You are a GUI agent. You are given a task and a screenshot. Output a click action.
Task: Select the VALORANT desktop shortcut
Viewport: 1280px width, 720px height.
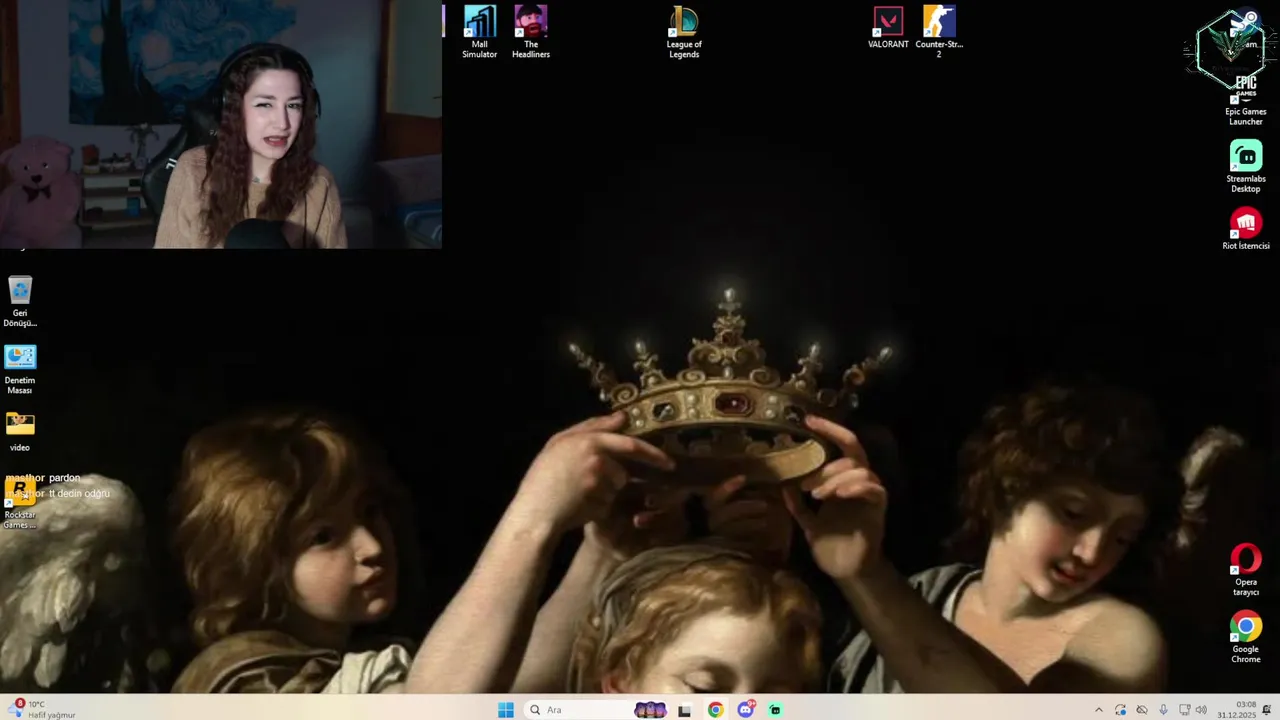(888, 27)
